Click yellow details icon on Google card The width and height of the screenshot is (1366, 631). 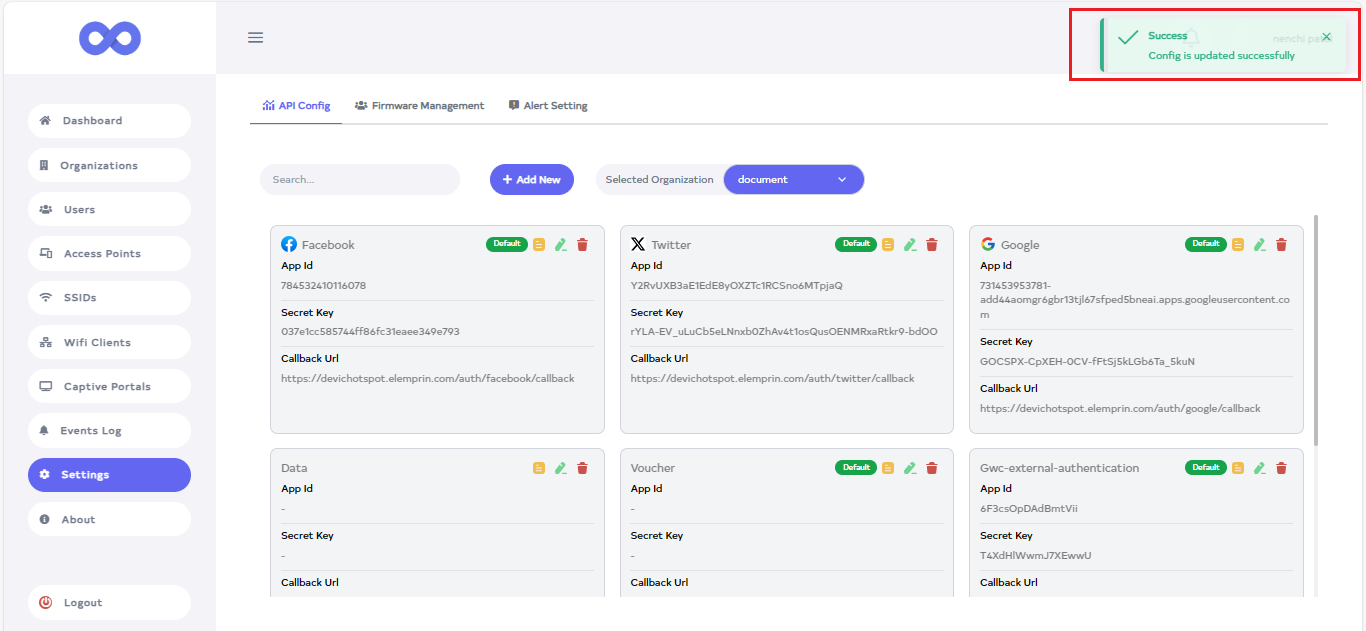point(1238,244)
